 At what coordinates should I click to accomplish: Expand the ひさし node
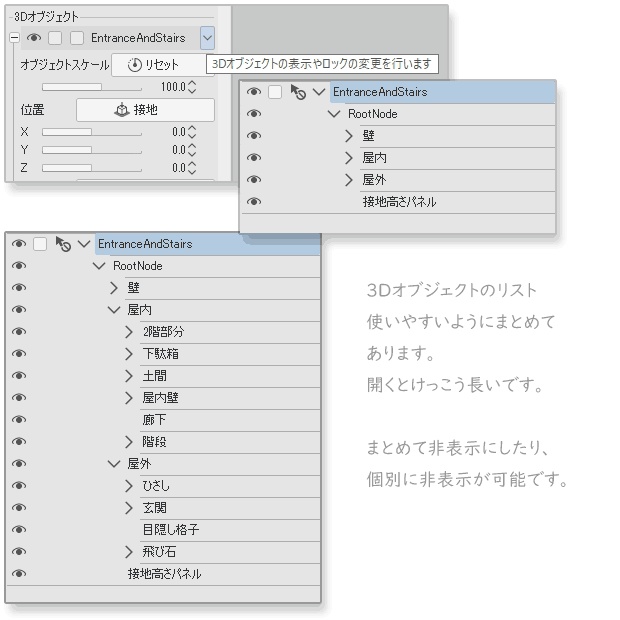(129, 486)
